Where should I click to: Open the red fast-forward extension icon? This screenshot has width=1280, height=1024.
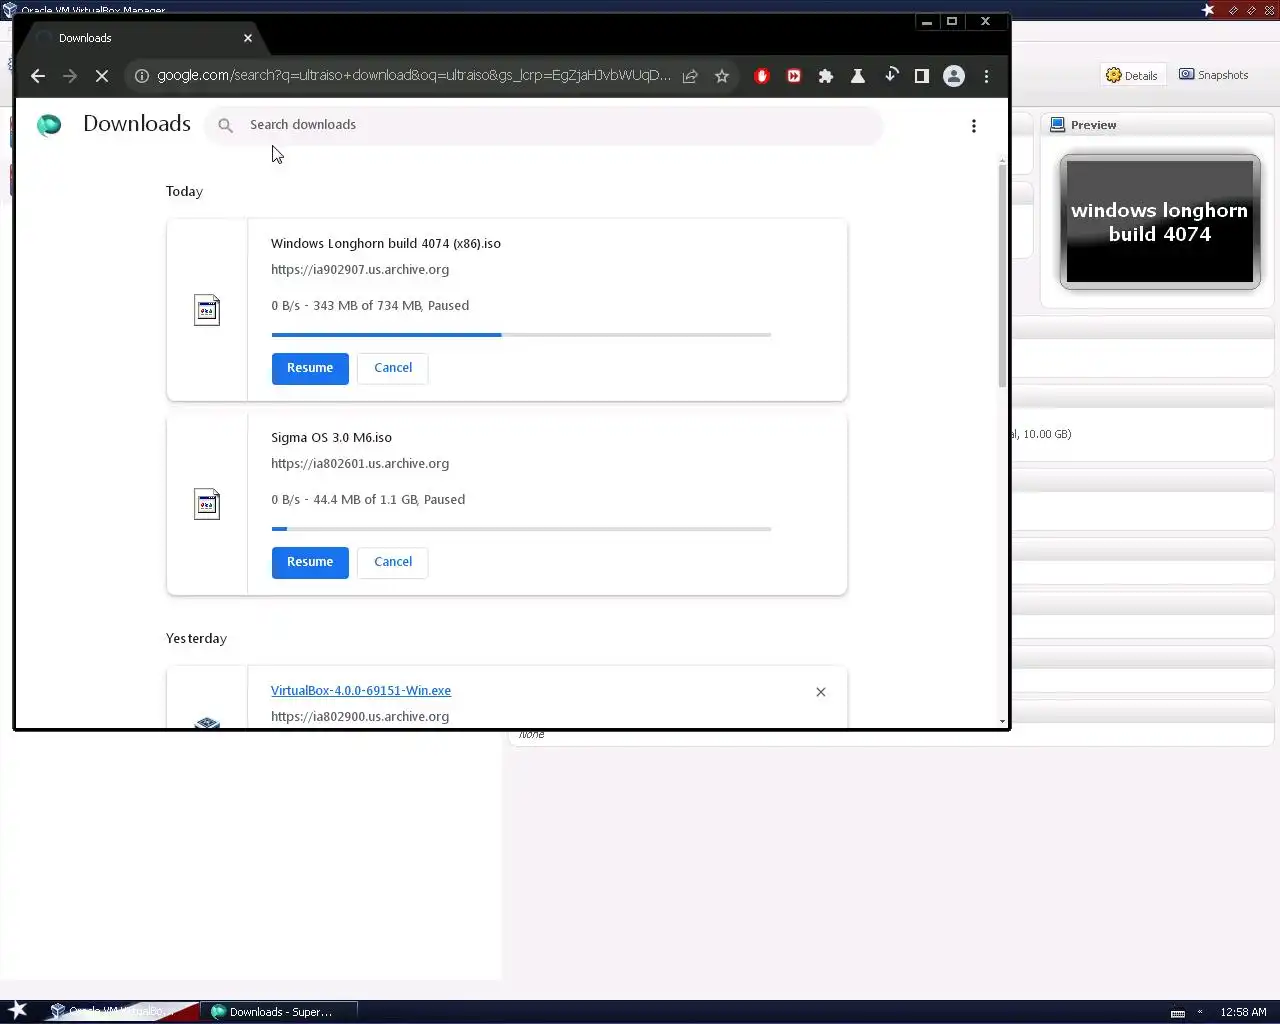coord(794,76)
